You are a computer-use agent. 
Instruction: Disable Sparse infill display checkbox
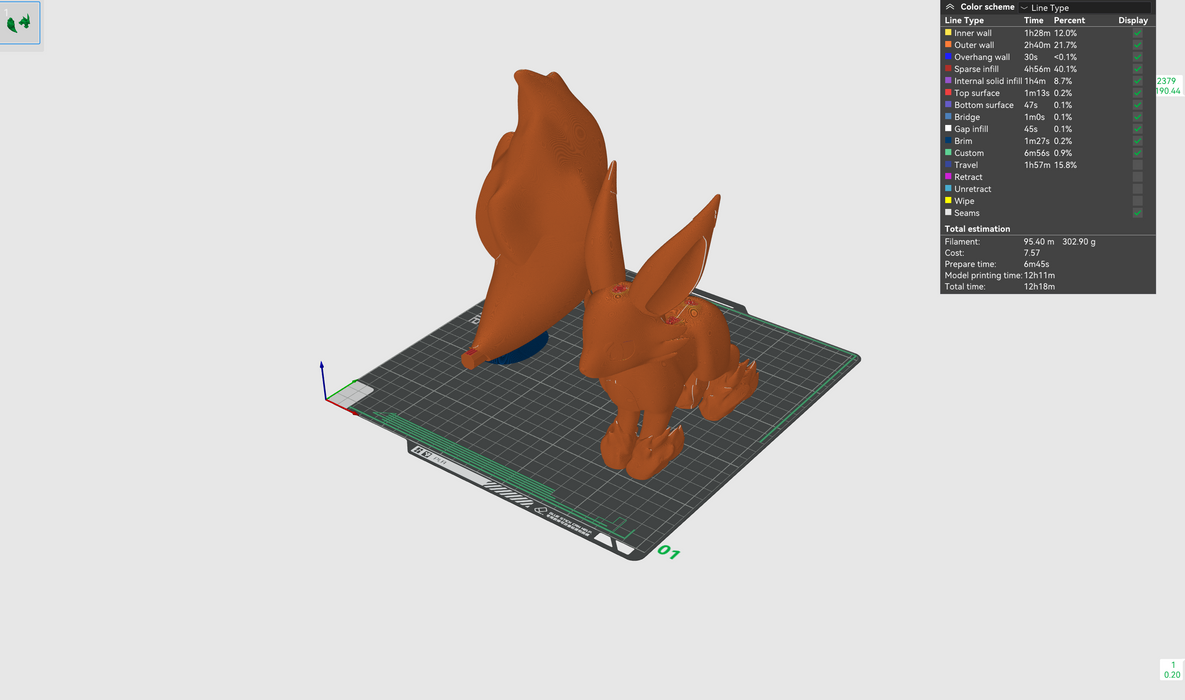point(1137,69)
